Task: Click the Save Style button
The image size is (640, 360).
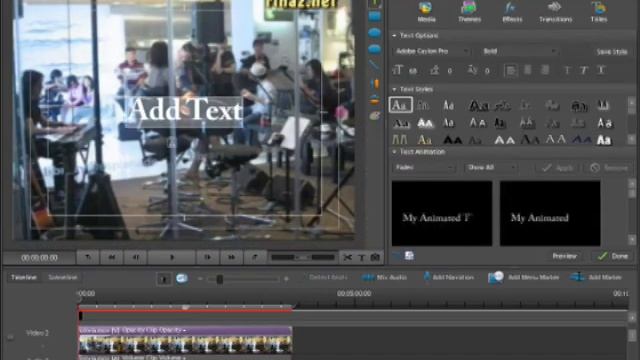Action: coord(611,52)
